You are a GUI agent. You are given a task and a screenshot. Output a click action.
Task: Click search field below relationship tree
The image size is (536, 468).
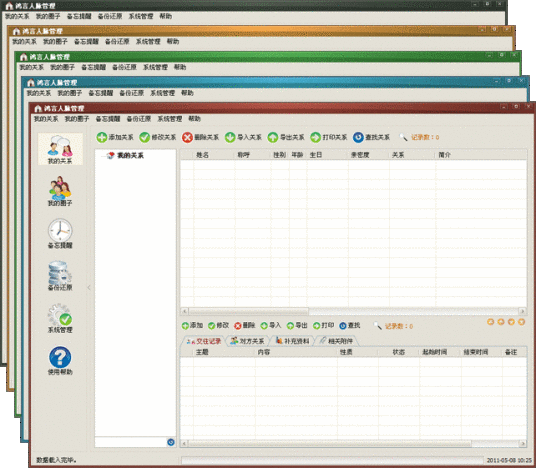131,442
